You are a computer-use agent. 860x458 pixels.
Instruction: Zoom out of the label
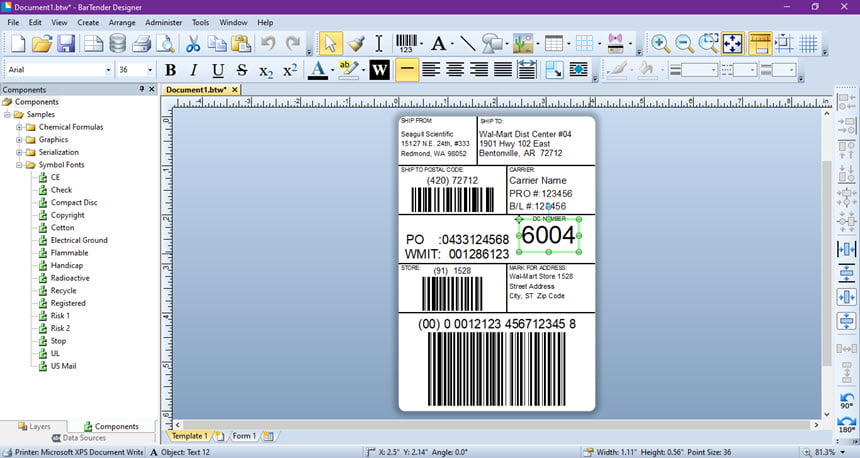pos(684,43)
